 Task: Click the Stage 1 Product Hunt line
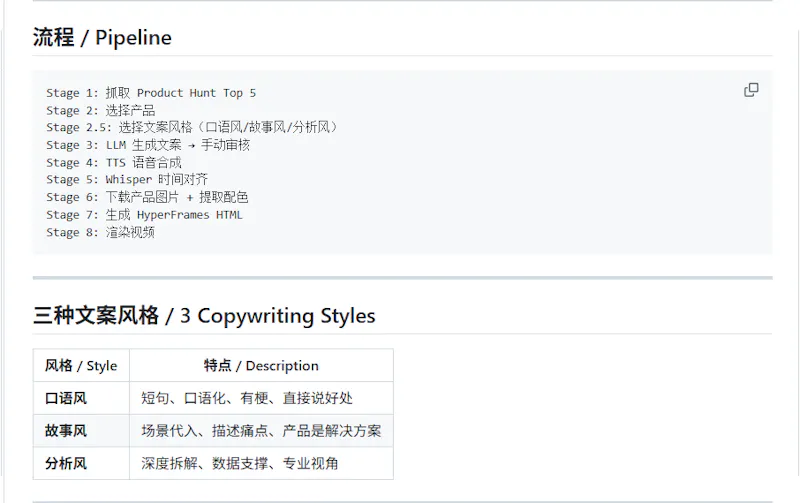151,93
